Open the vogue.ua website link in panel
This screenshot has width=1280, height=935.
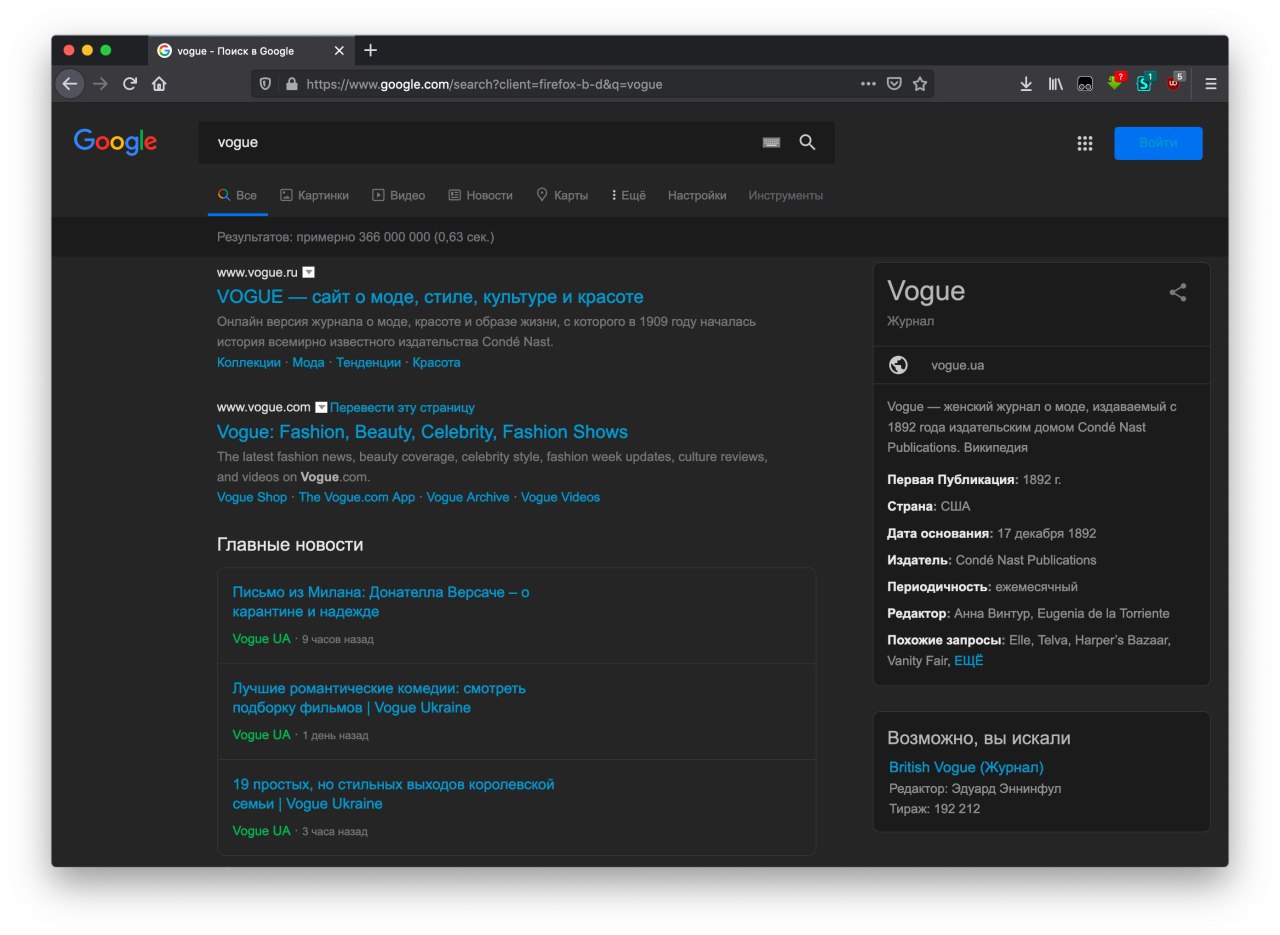coord(957,365)
